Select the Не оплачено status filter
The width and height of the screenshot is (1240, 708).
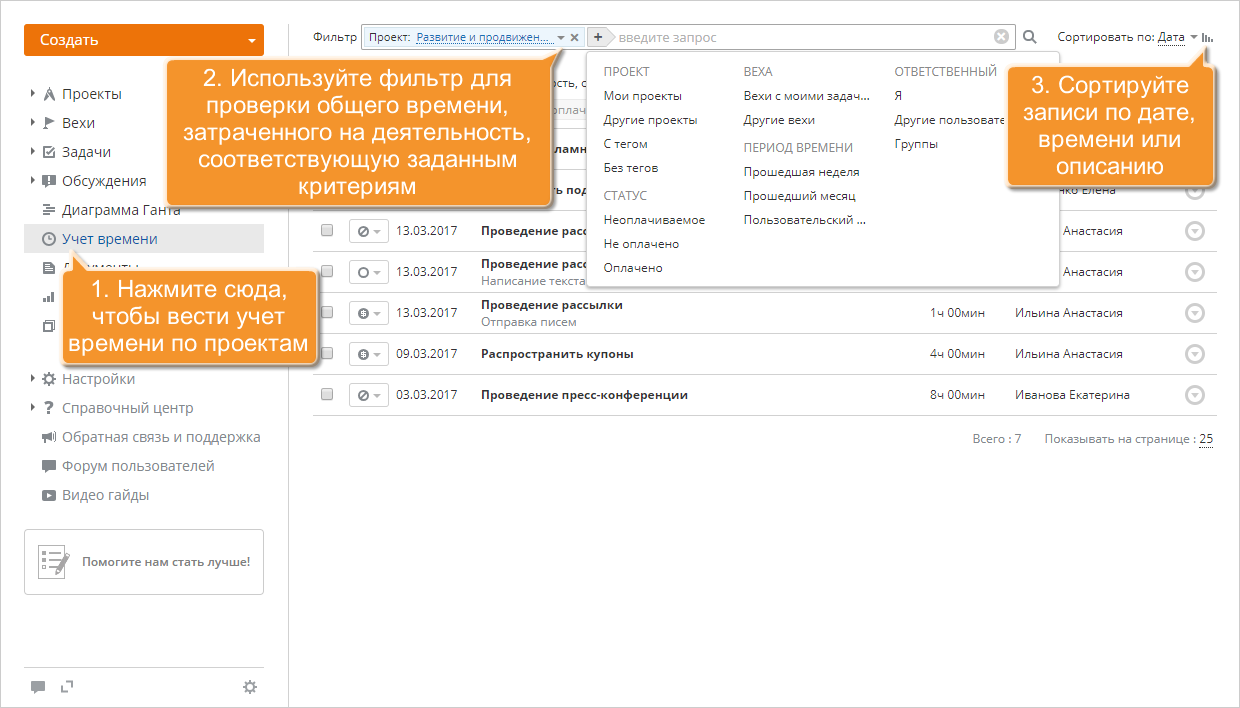coord(641,244)
